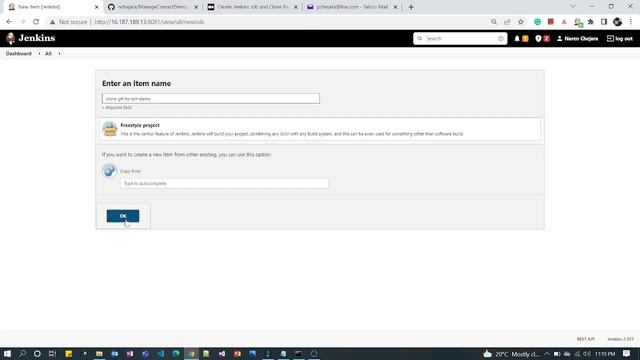Open the Chrome three-dot menu
The image size is (640, 360).
click(631, 22)
